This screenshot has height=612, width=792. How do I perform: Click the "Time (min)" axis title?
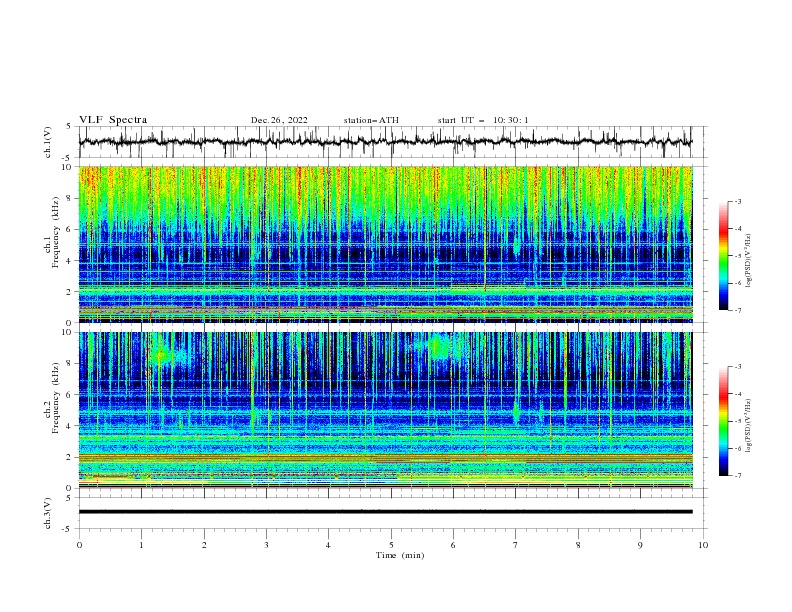click(400, 555)
